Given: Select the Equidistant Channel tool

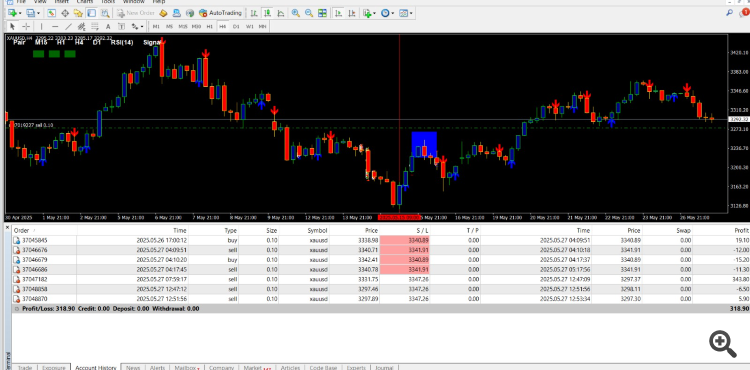Looking at the screenshot, I should point(81,26).
